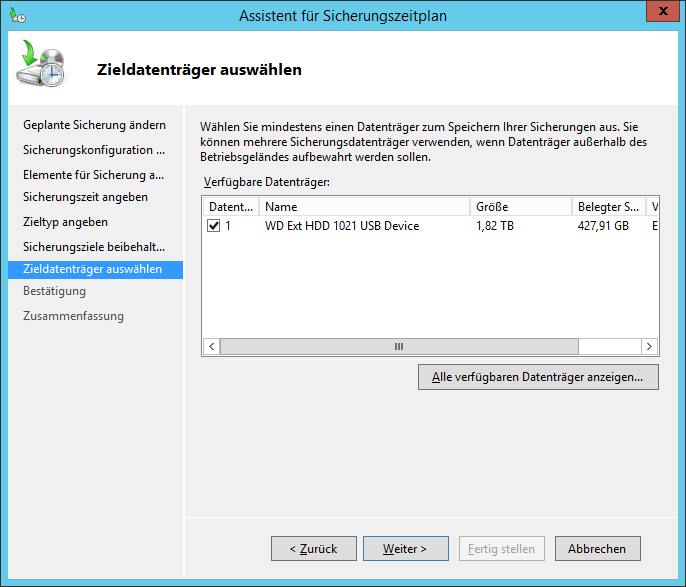Select the Sicherungskonfiguration step
The image size is (686, 587).
[x=94, y=150]
